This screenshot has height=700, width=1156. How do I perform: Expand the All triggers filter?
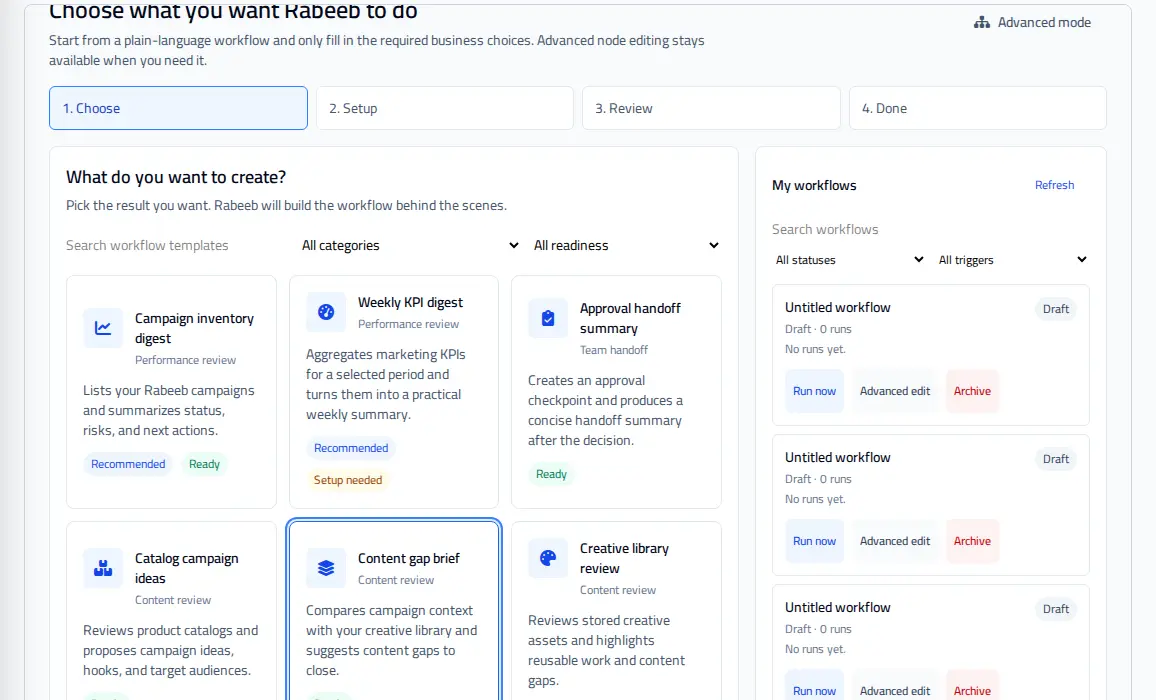point(1012,260)
